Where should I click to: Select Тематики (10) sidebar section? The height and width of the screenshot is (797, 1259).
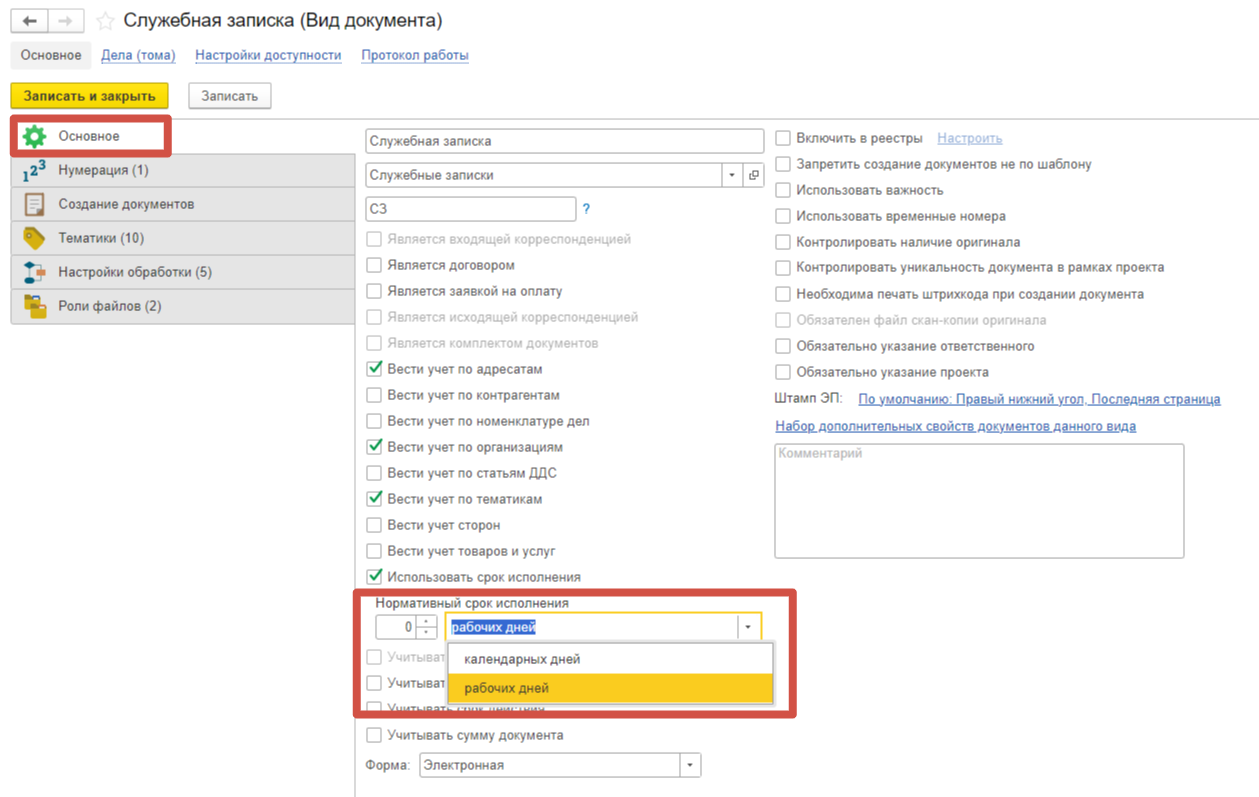click(100, 238)
